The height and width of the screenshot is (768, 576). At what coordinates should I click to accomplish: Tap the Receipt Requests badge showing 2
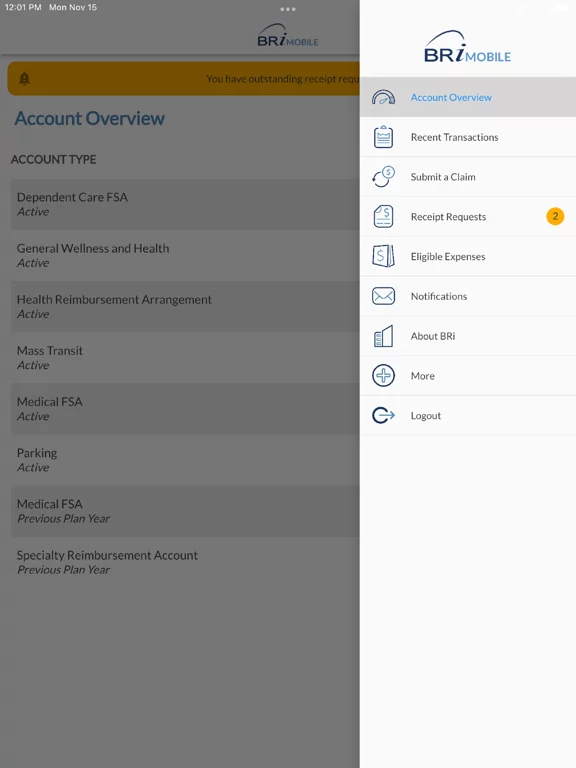tap(555, 216)
